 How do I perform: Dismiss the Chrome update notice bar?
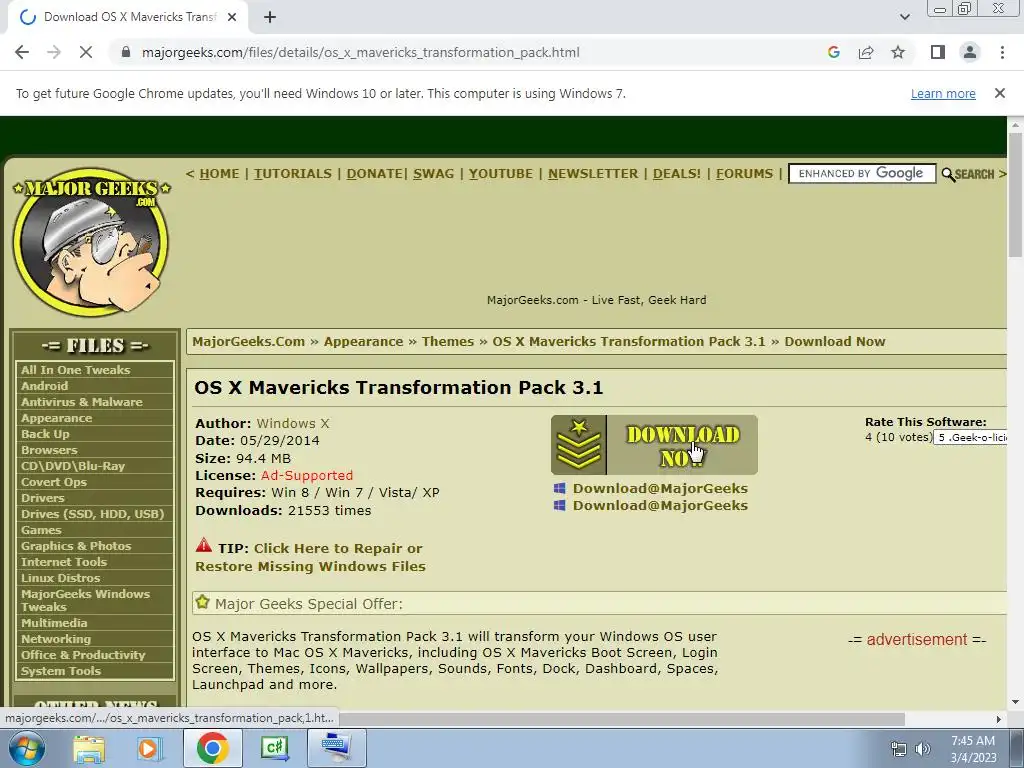tap(999, 93)
